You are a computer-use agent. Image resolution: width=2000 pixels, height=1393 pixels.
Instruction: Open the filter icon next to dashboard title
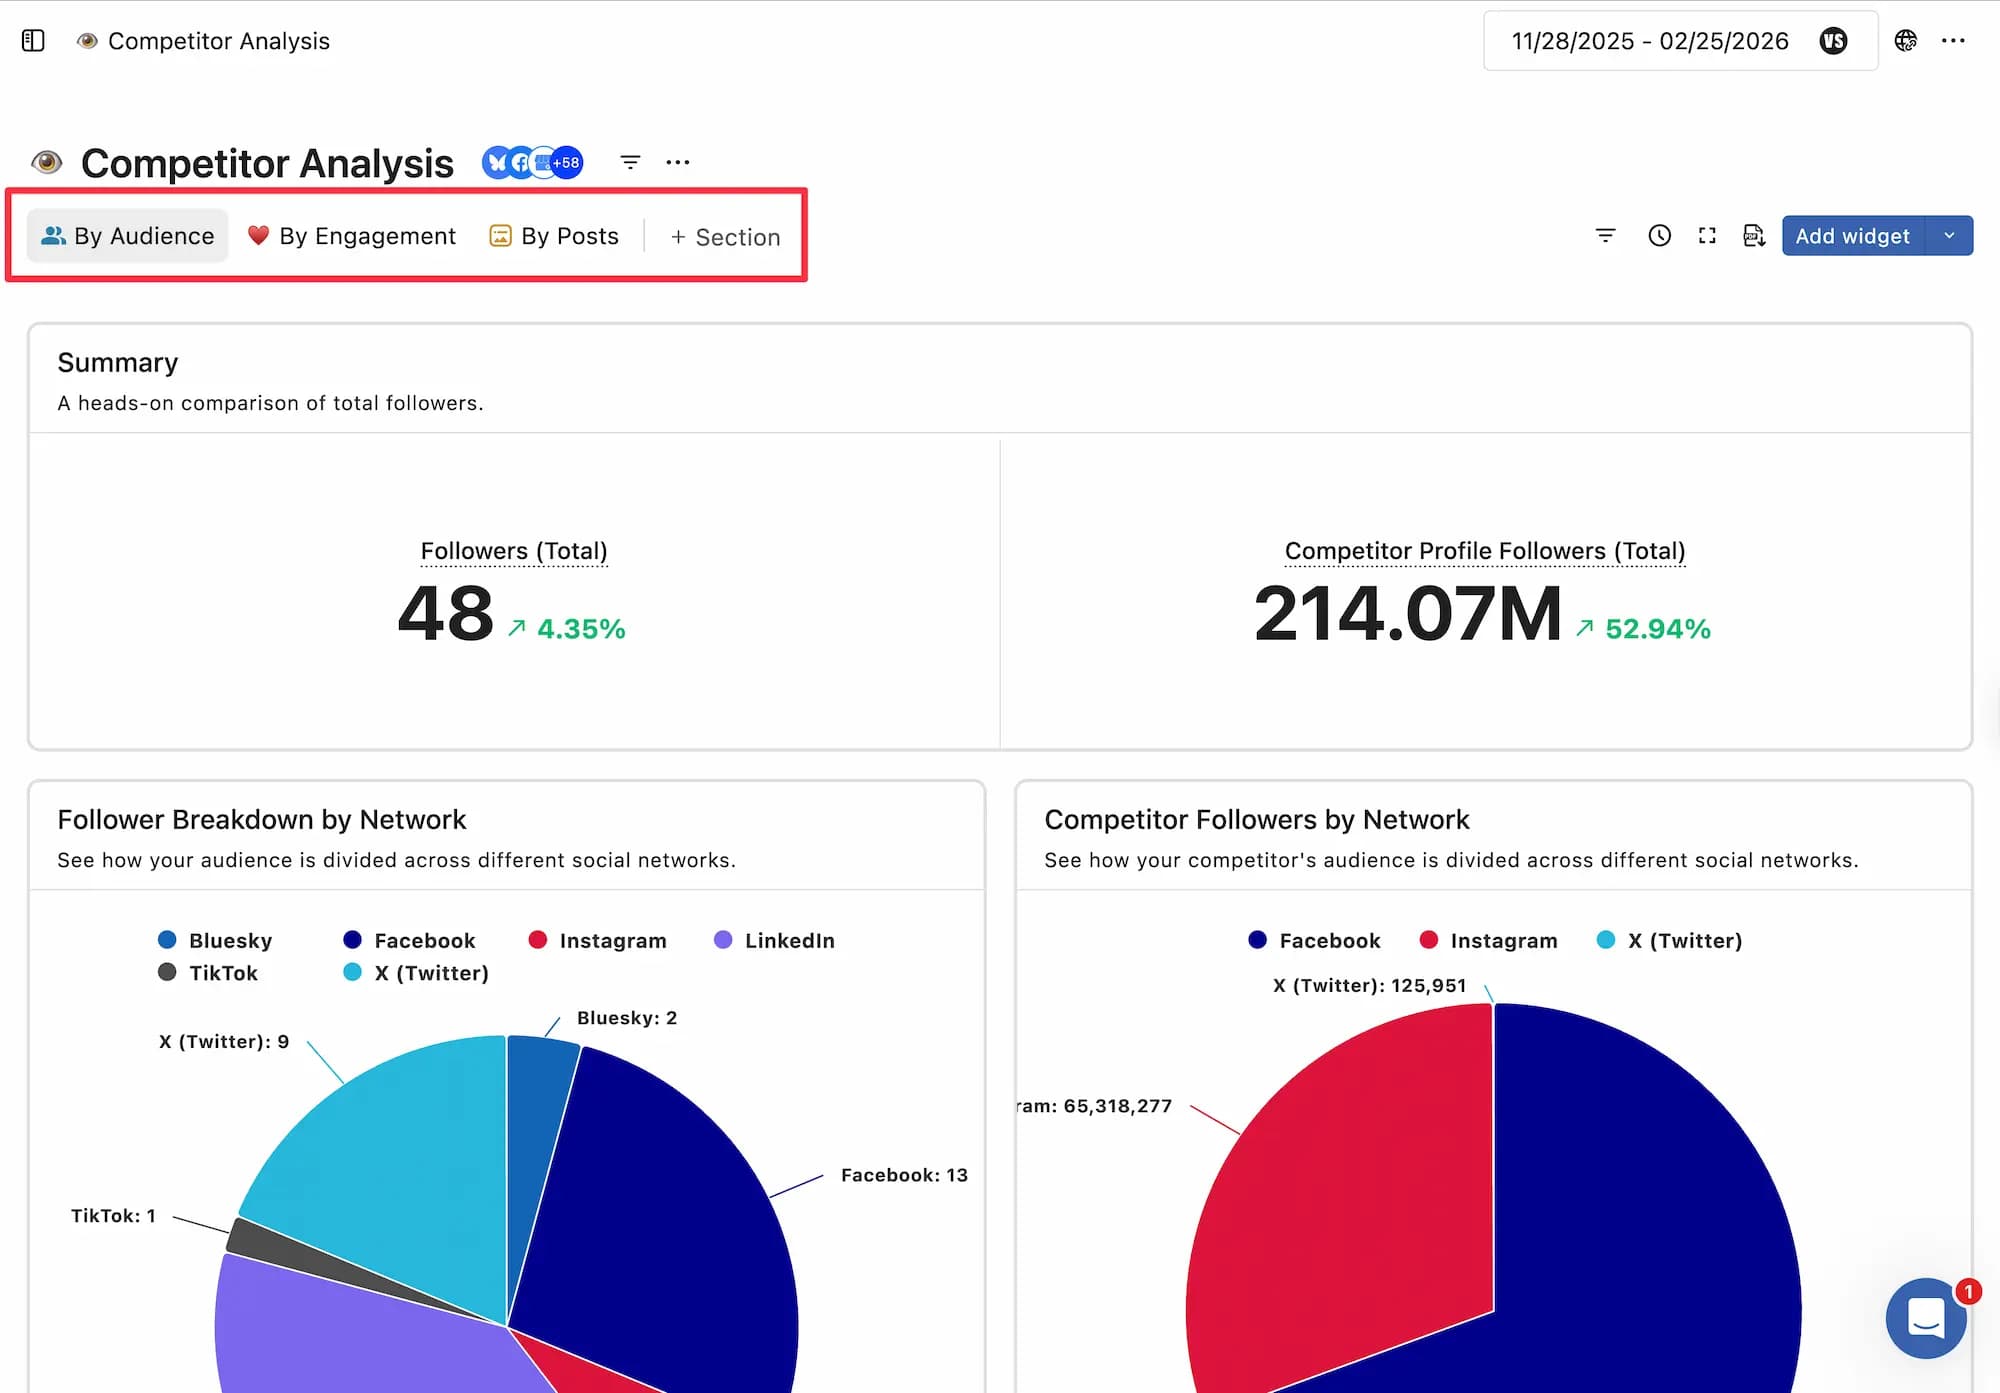tap(630, 162)
